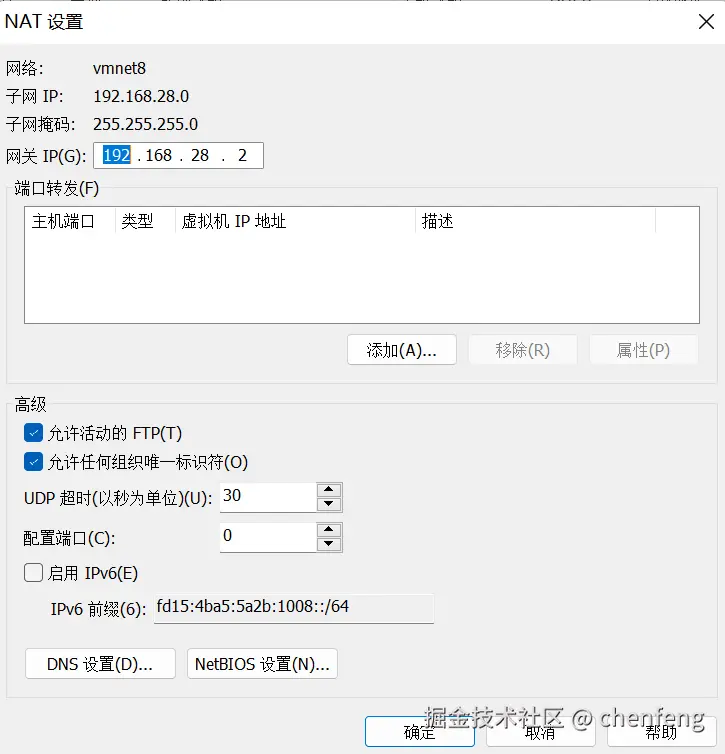Click the 取消 button
This screenshot has height=754, width=725.
coord(540,732)
